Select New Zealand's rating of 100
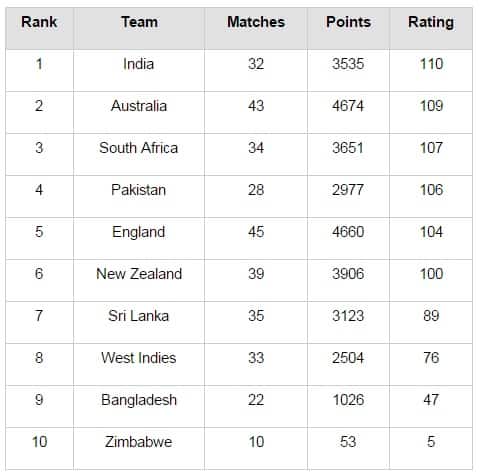480x474 pixels. pos(431,274)
